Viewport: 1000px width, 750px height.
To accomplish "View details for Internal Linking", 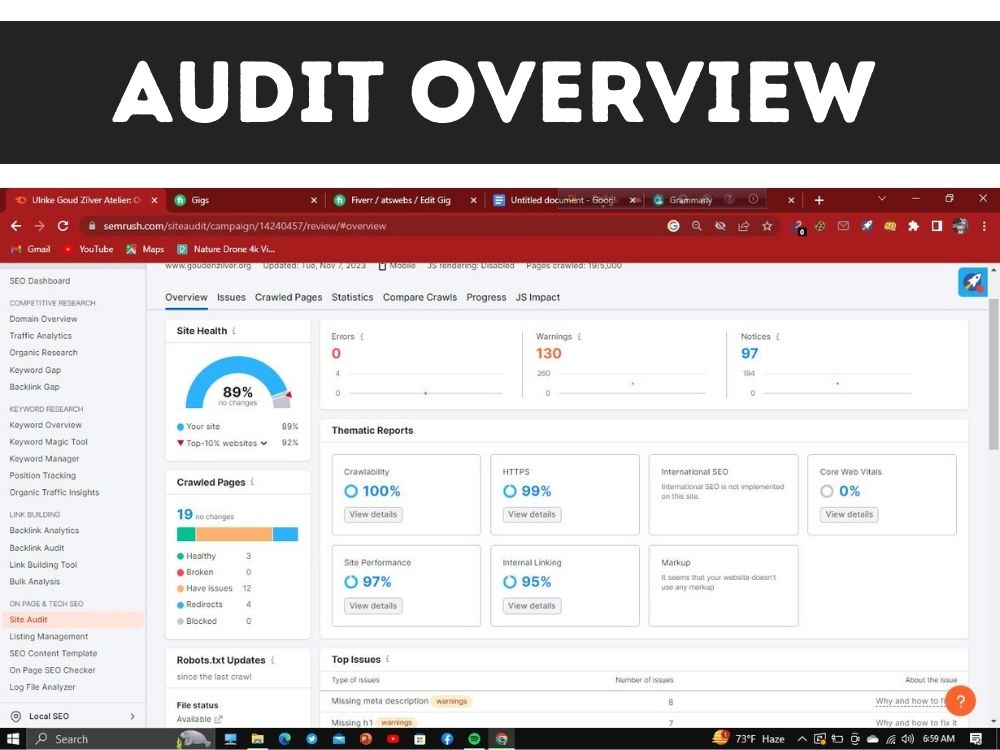I will pos(532,606).
